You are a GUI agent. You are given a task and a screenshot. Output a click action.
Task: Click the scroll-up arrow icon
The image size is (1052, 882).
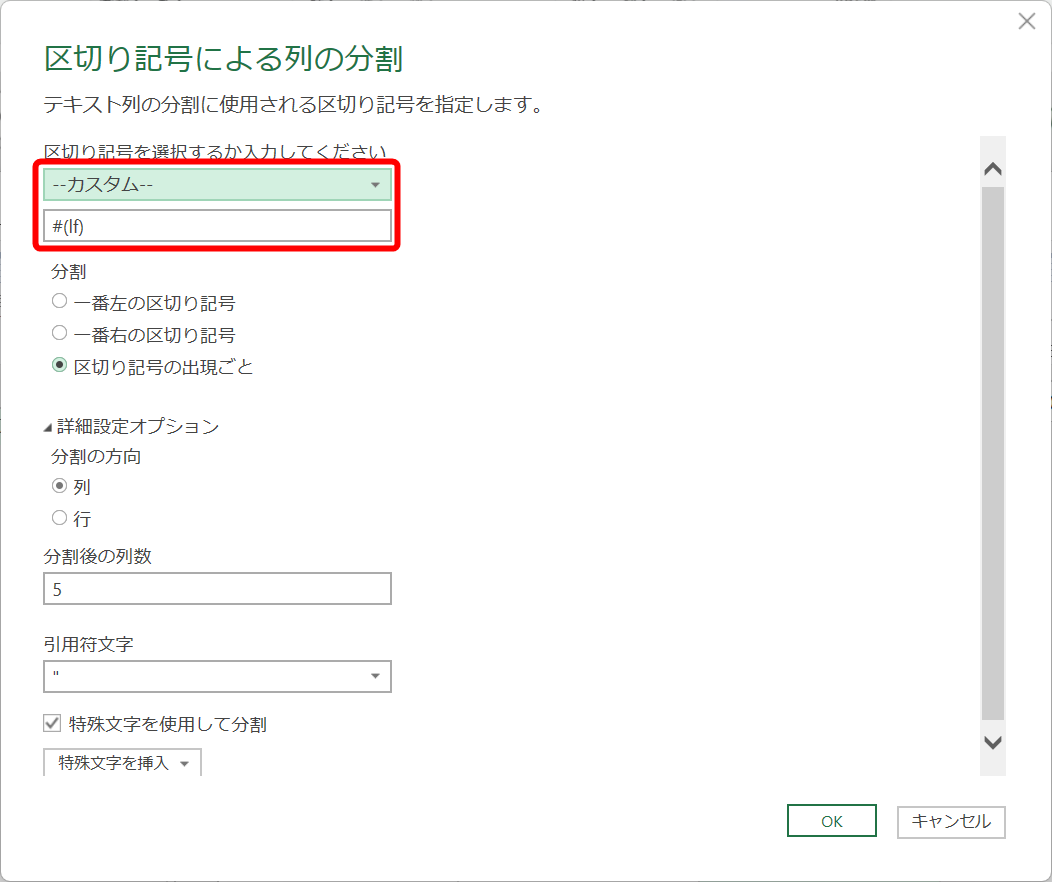(x=993, y=169)
